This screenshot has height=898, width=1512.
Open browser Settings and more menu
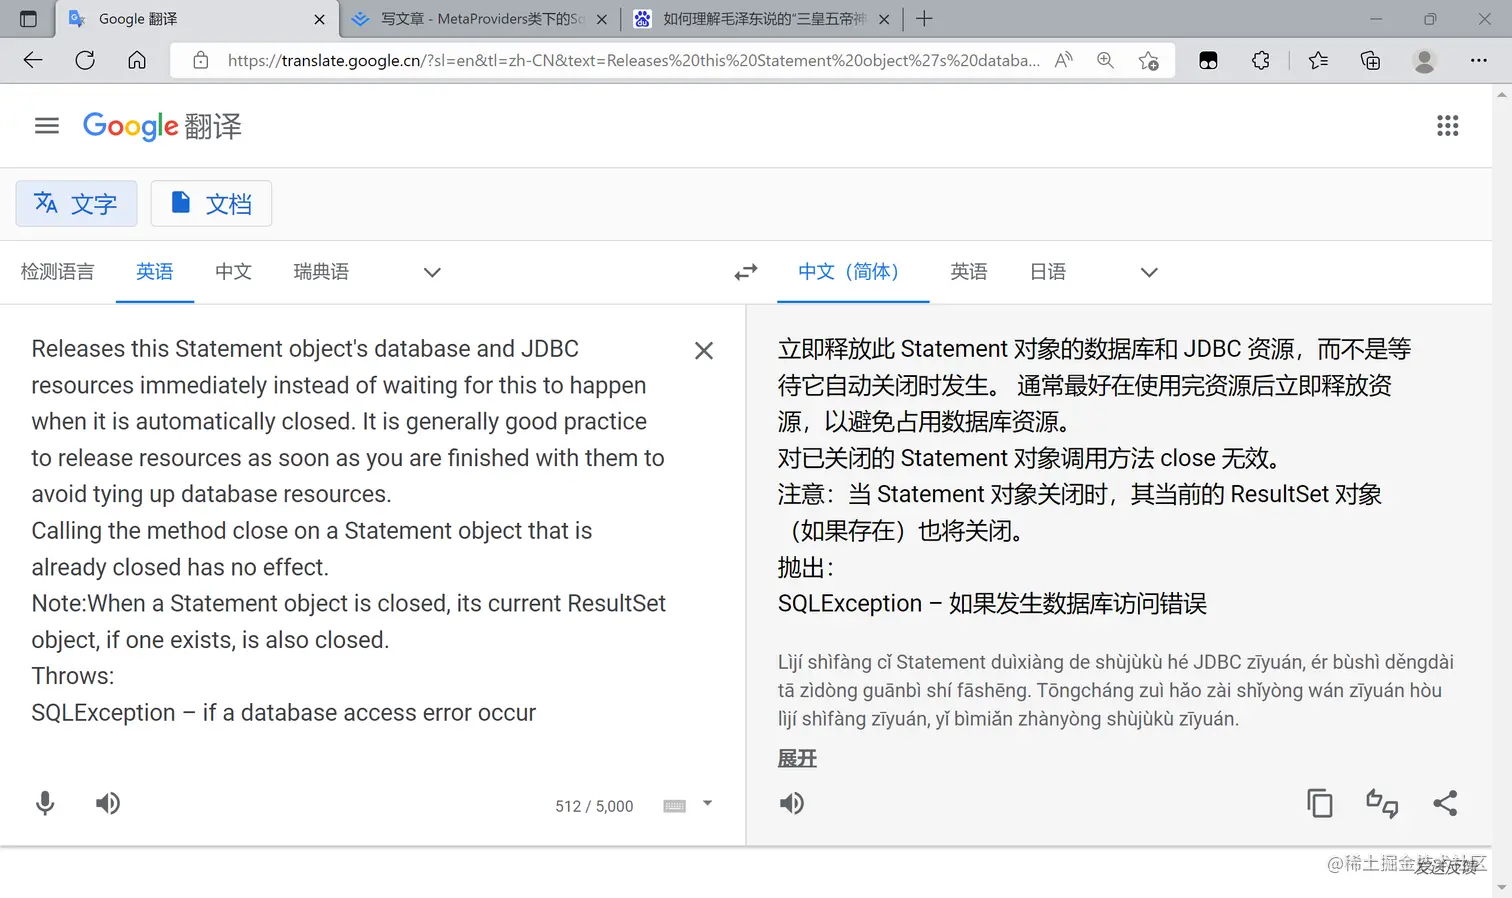1478,60
